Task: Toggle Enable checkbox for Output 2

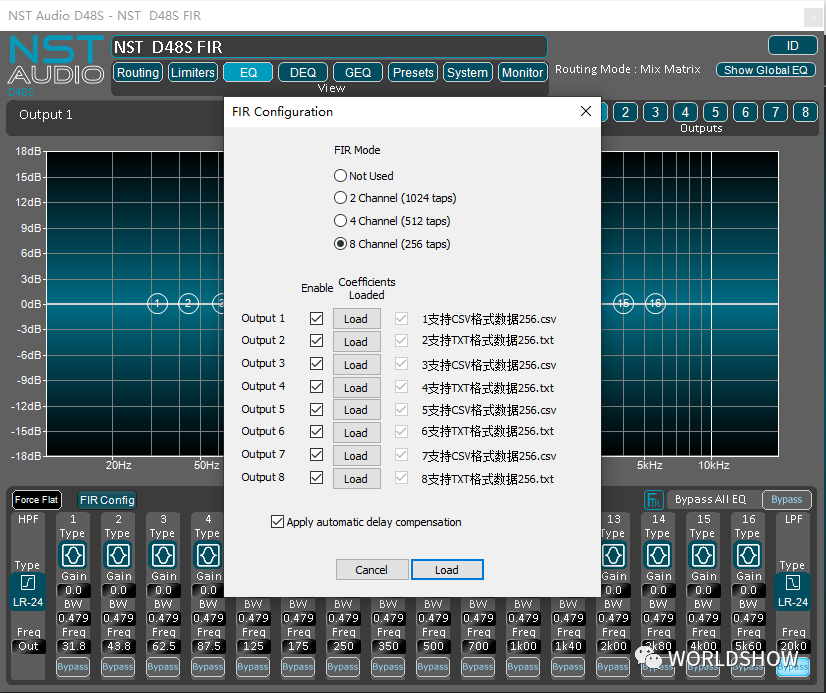Action: (x=317, y=341)
